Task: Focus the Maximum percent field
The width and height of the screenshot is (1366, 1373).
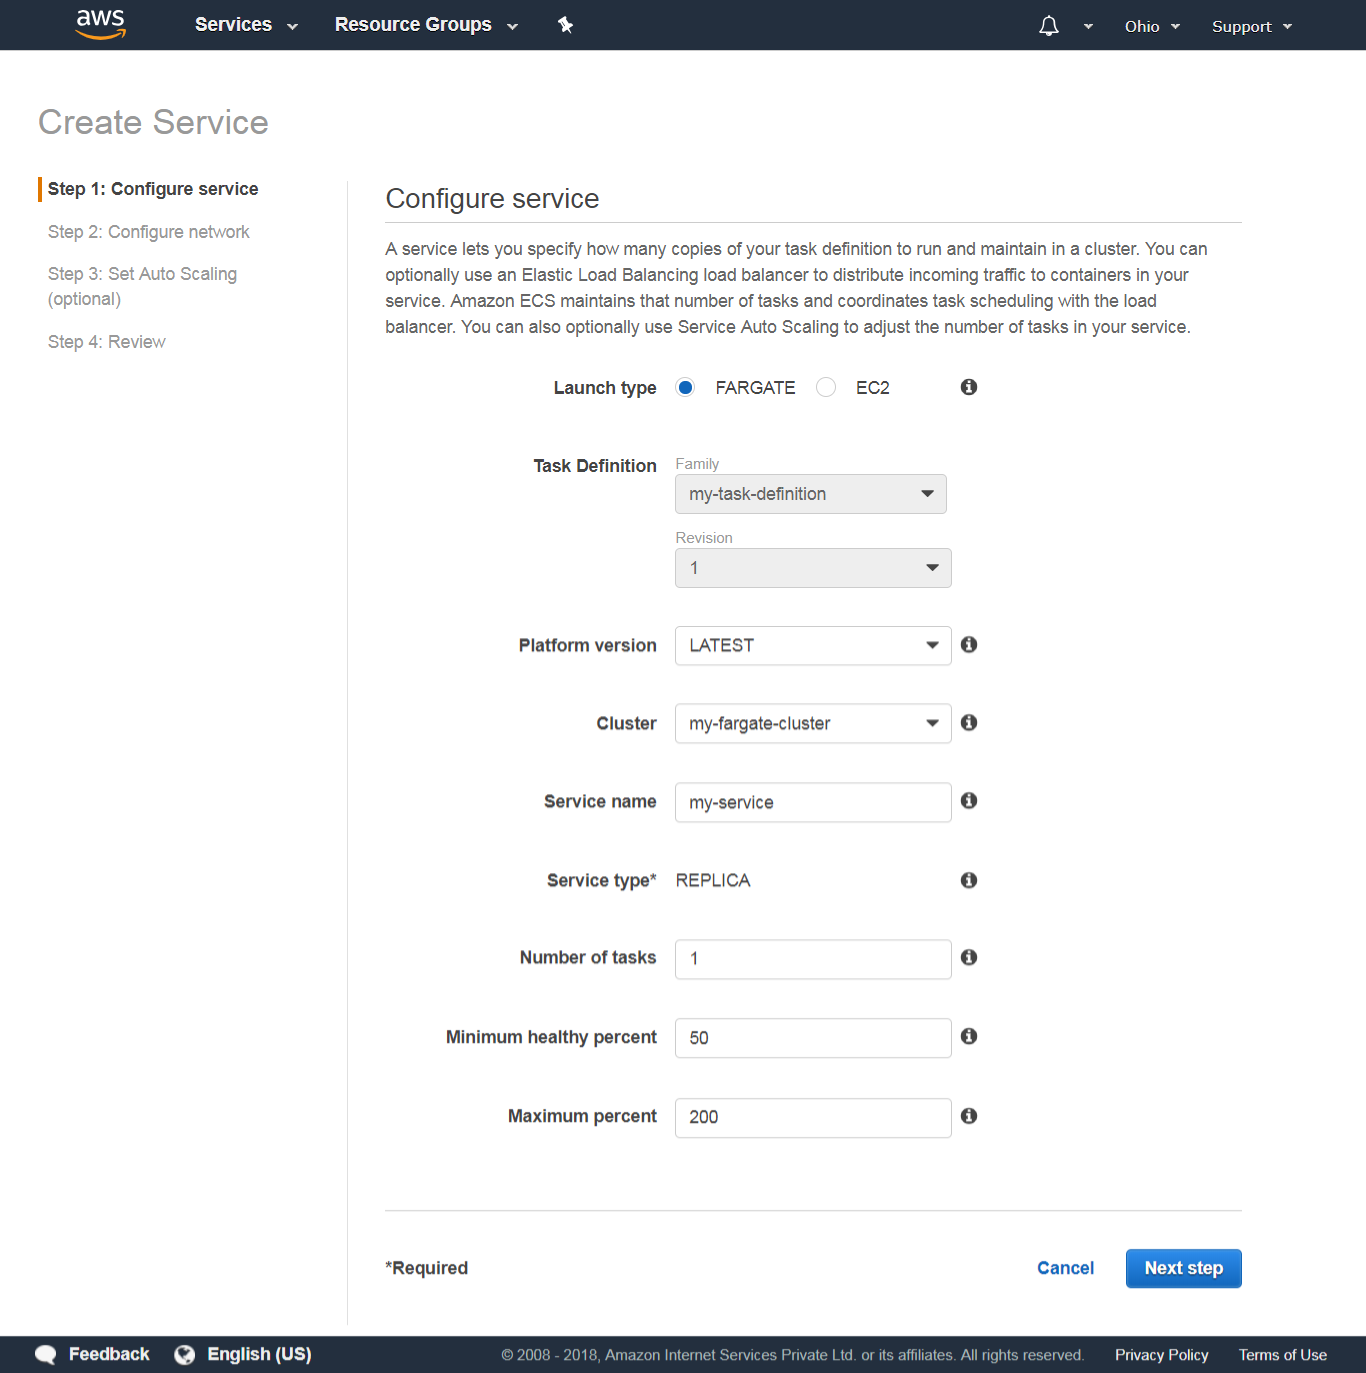Action: pyautogui.click(x=813, y=1117)
